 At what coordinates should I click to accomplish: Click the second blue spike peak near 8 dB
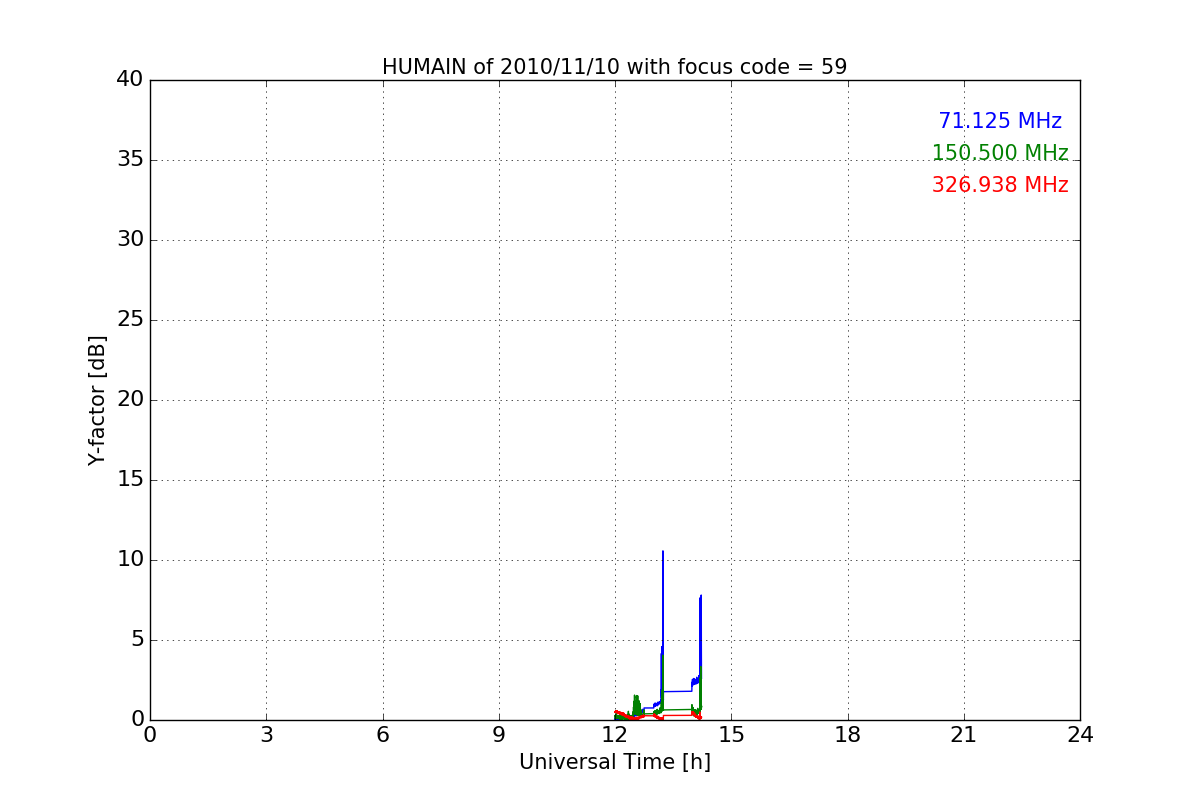[x=701, y=596]
